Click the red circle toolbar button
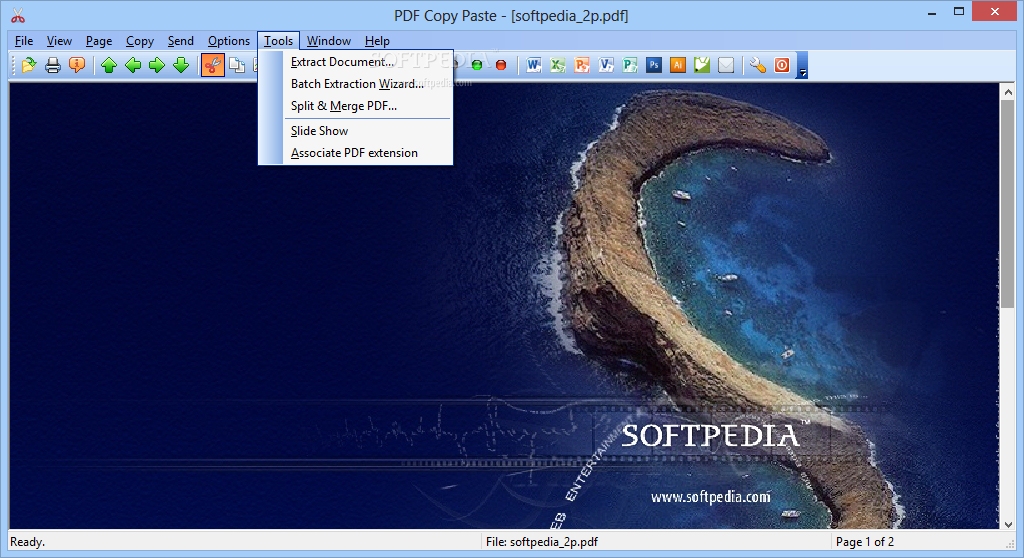 tap(501, 65)
